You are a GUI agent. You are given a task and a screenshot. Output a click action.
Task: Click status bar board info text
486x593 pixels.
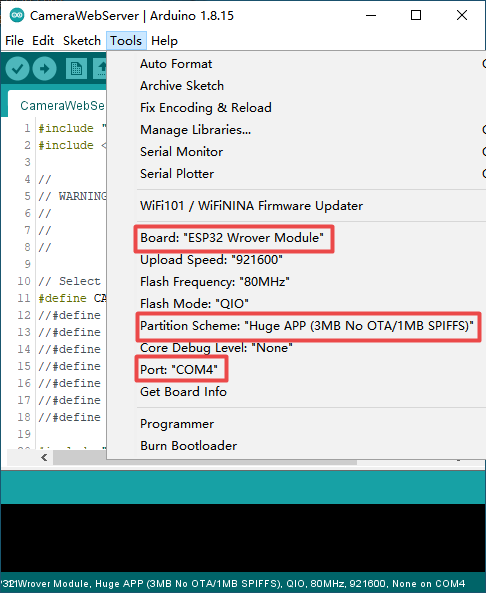click(233, 584)
